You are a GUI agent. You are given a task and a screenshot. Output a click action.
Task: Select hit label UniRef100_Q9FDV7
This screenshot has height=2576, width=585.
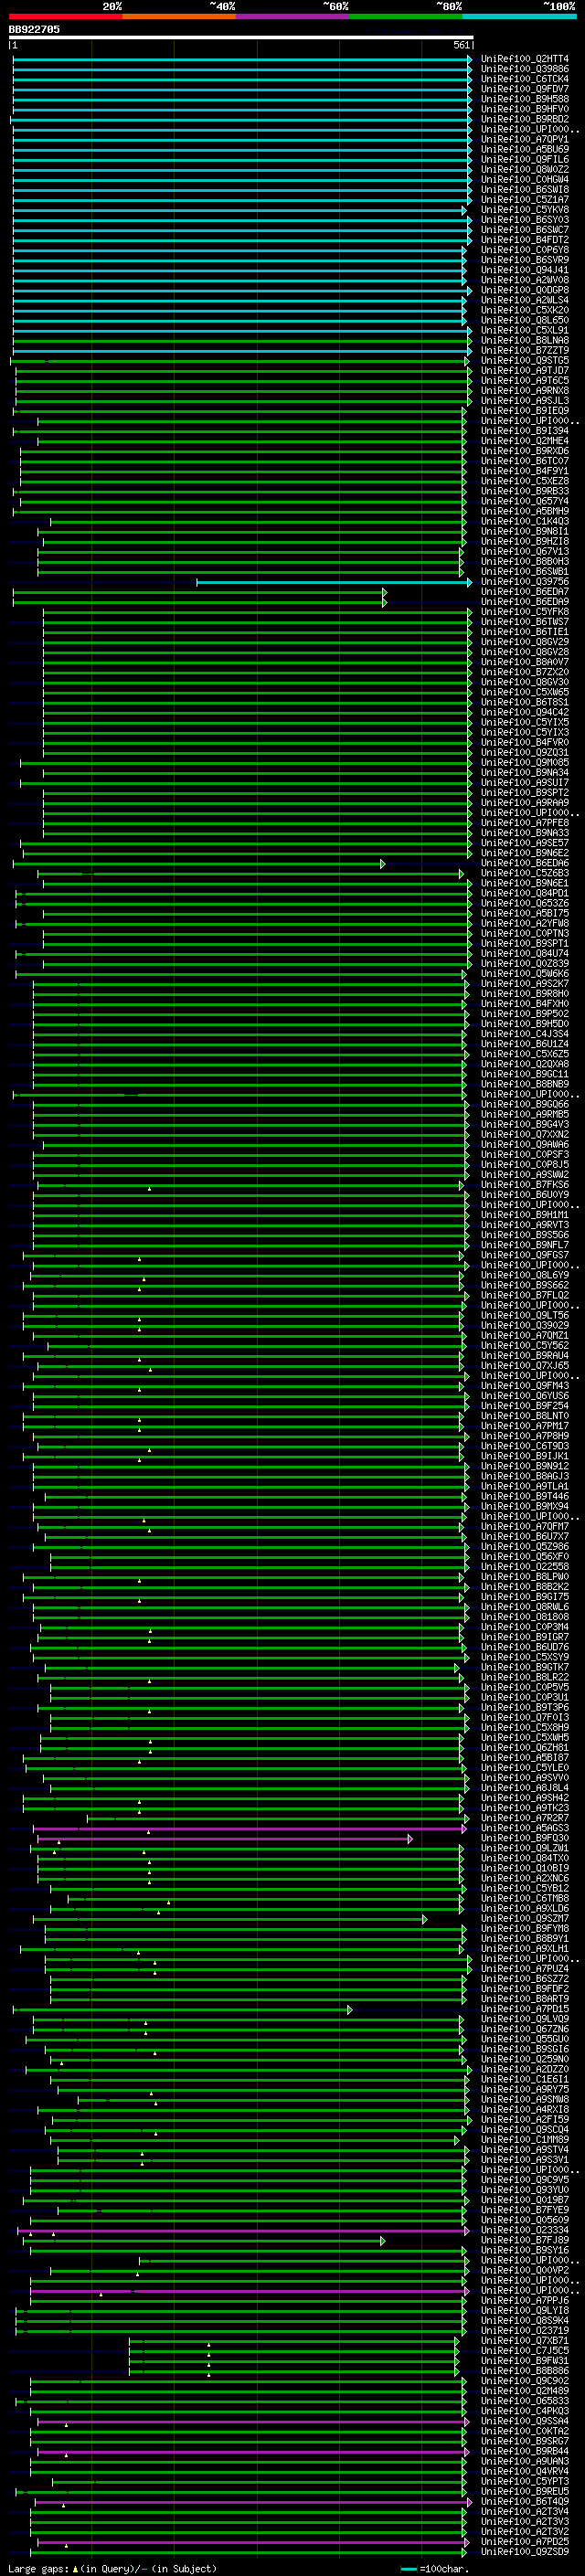[x=524, y=89]
